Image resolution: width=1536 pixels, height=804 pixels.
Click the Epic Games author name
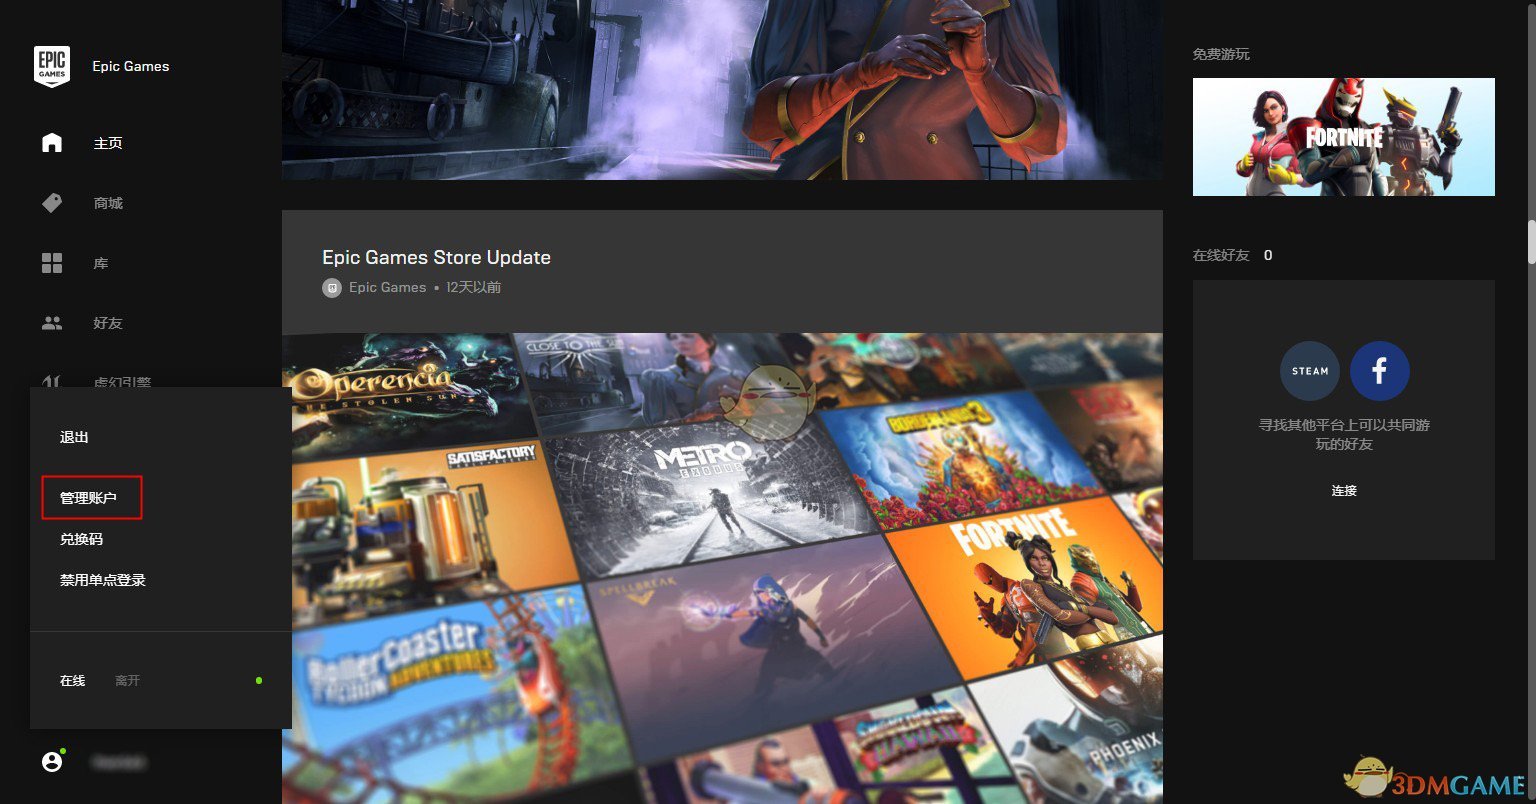click(x=388, y=288)
